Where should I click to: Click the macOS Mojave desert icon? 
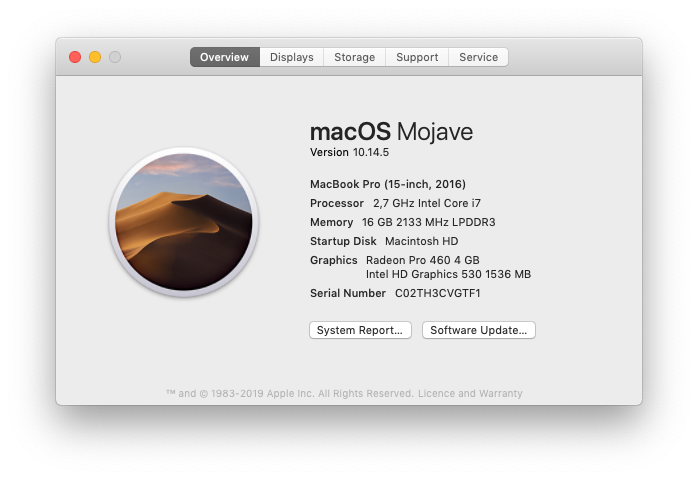point(183,222)
